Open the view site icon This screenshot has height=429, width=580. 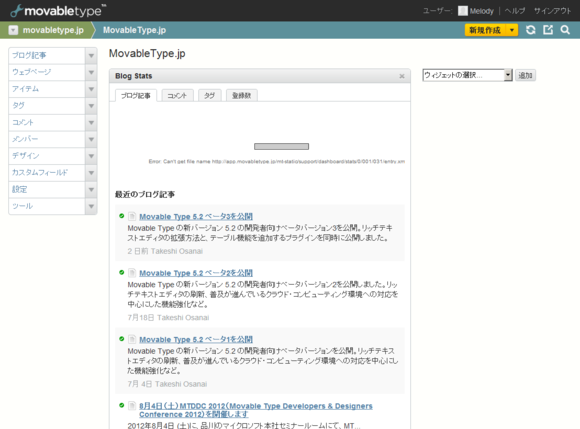click(x=548, y=30)
